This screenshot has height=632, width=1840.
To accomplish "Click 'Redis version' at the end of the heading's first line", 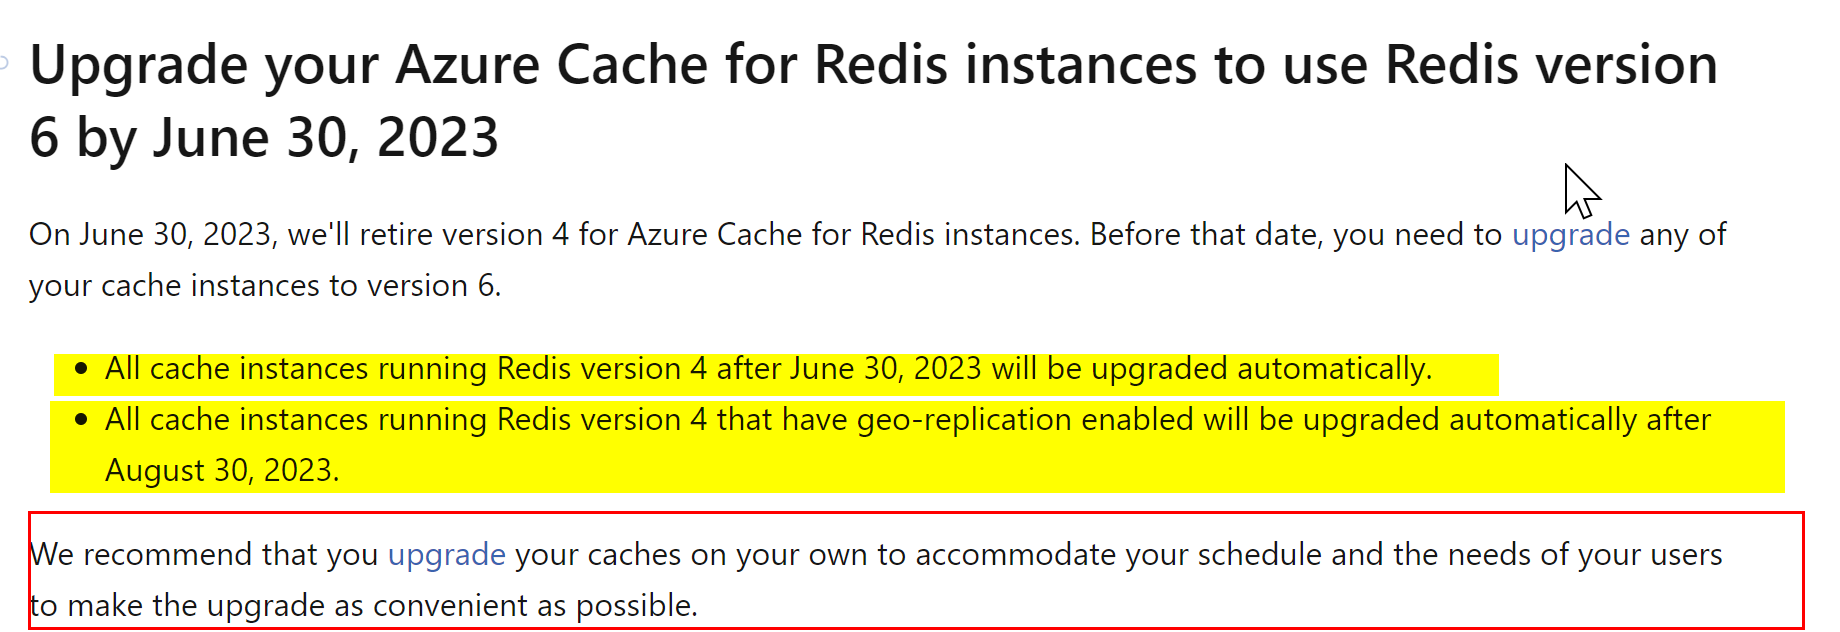I will click(1551, 66).
